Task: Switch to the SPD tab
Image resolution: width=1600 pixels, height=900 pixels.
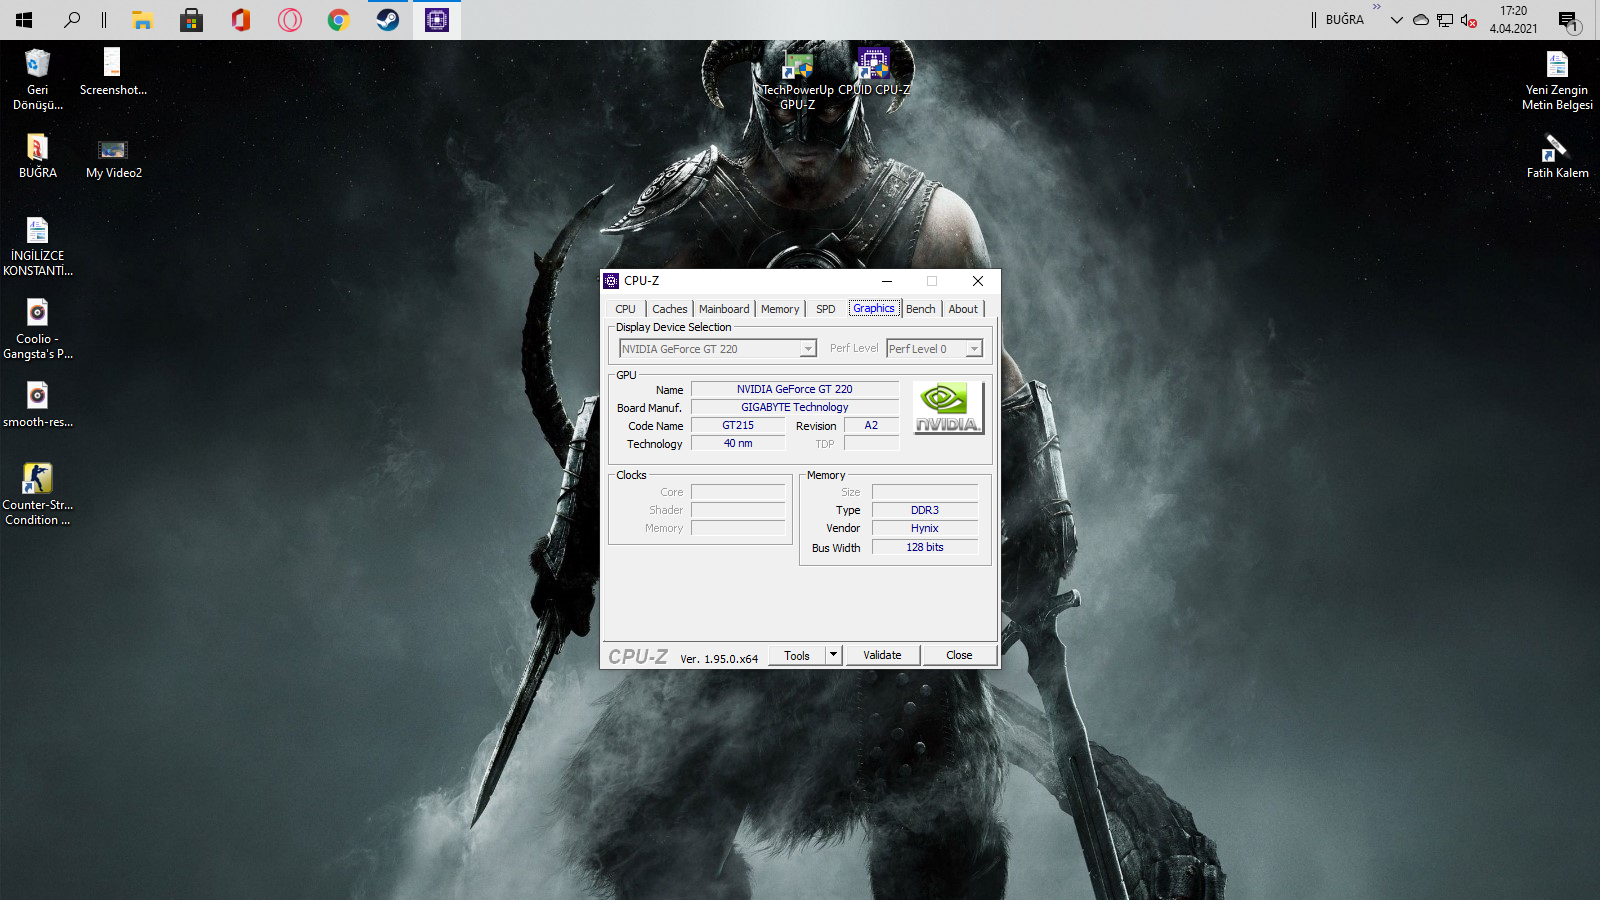Action: click(825, 309)
